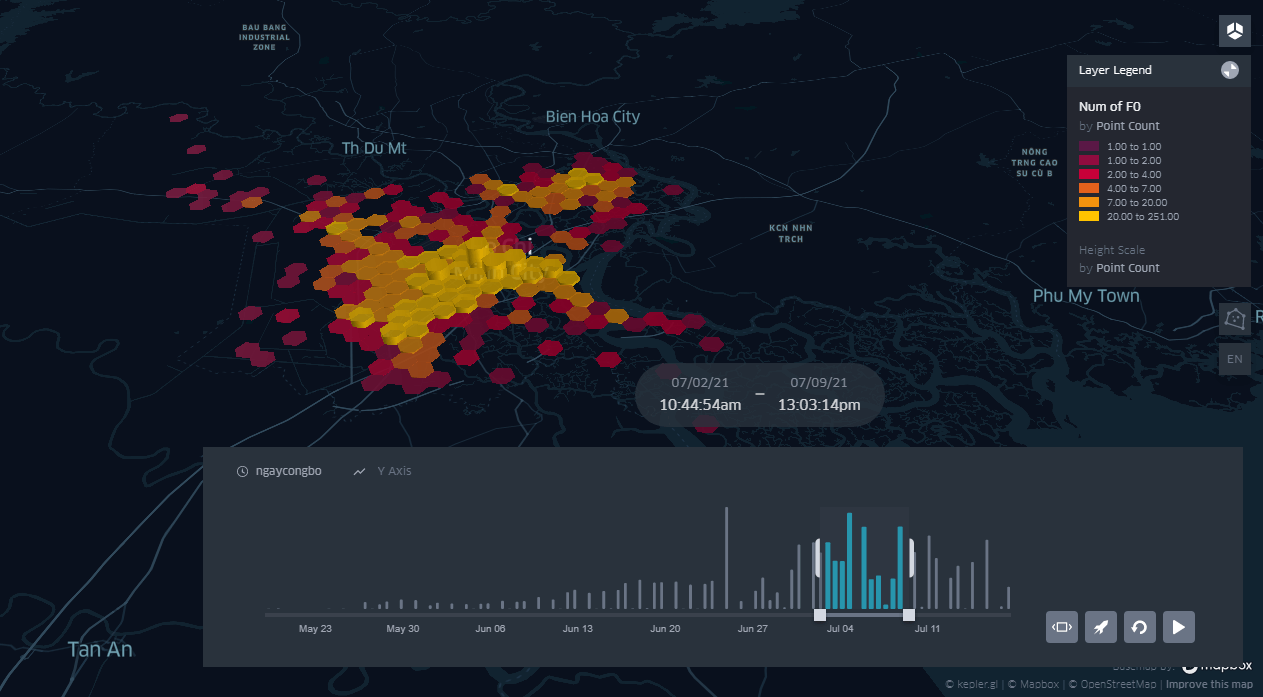
Task: Open the Improve this map link
Action: [1209, 684]
